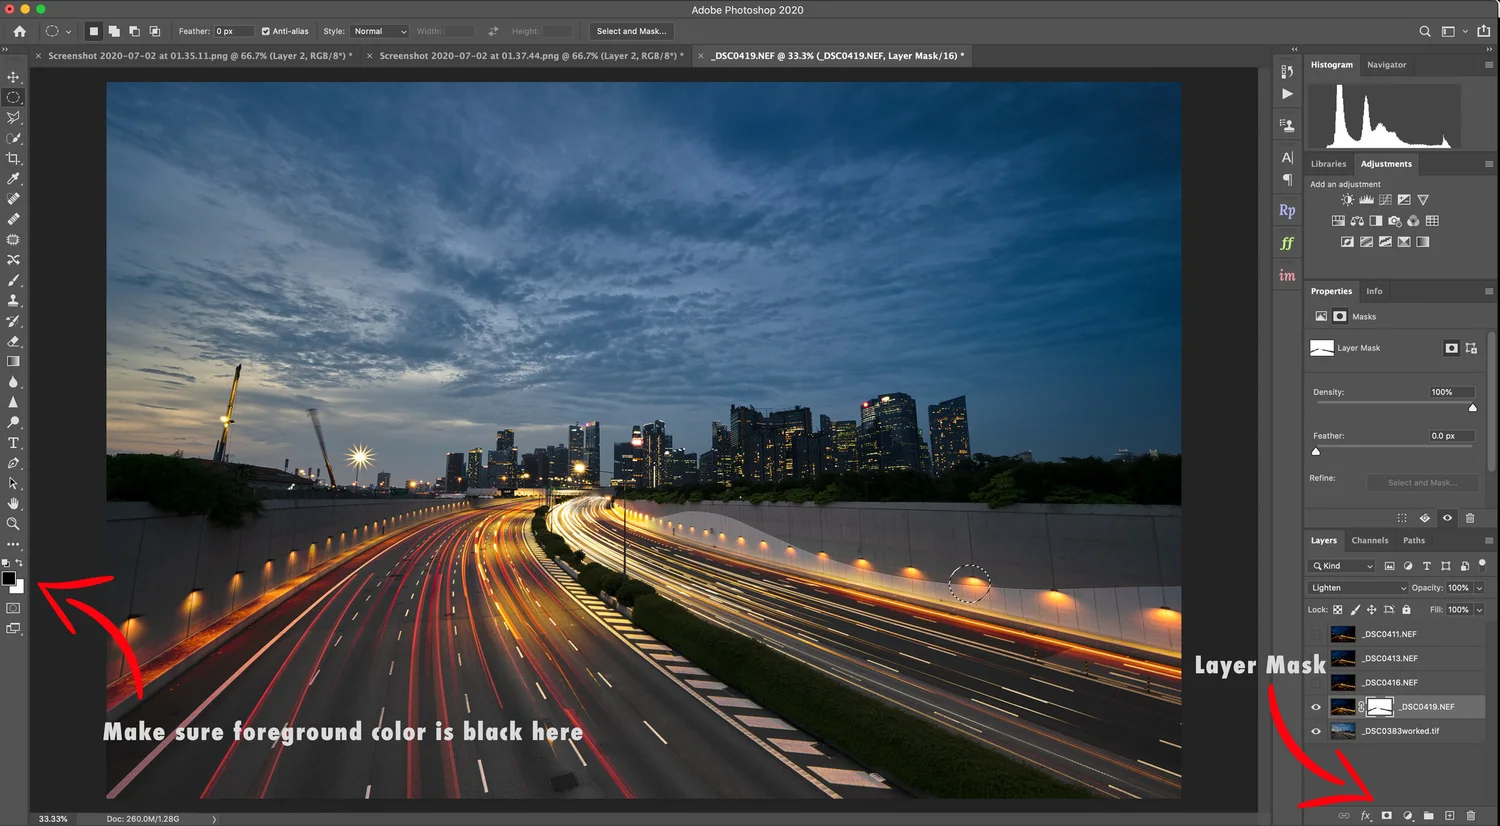Select the Horizontal Type tool
This screenshot has height=826, width=1500.
[x=13, y=443]
